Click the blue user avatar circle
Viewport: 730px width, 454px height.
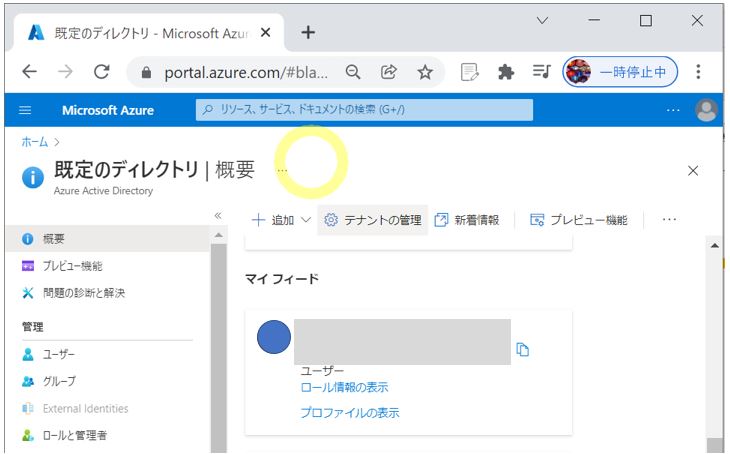pyautogui.click(x=274, y=337)
